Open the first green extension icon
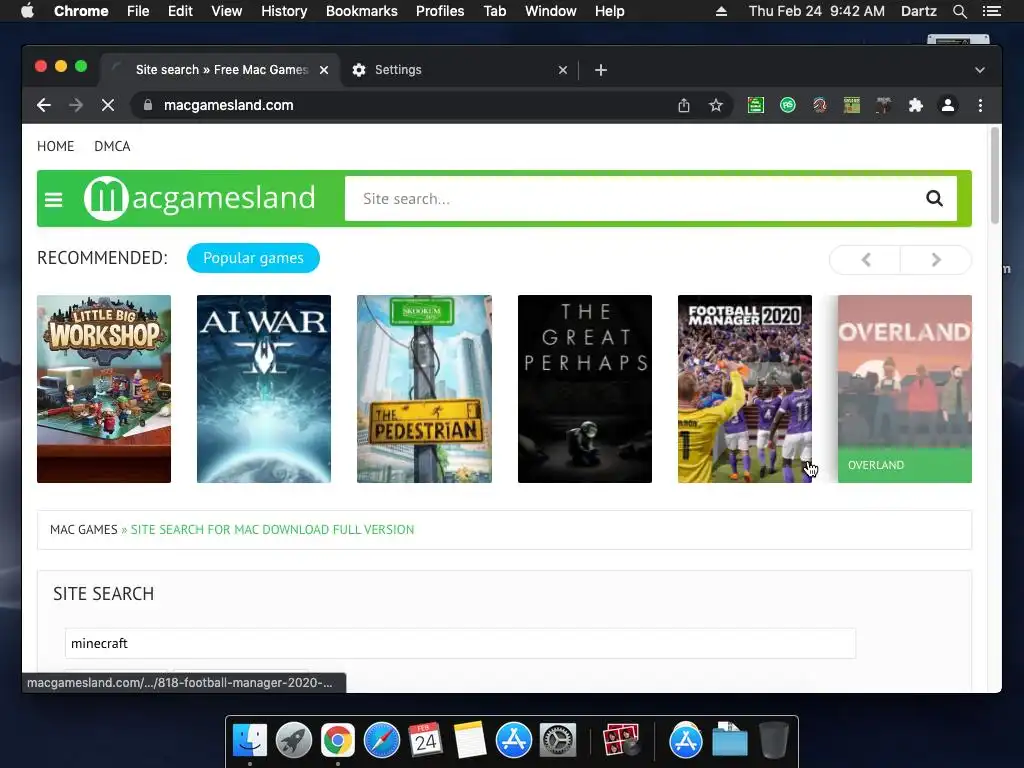The height and width of the screenshot is (768, 1024). pos(756,105)
